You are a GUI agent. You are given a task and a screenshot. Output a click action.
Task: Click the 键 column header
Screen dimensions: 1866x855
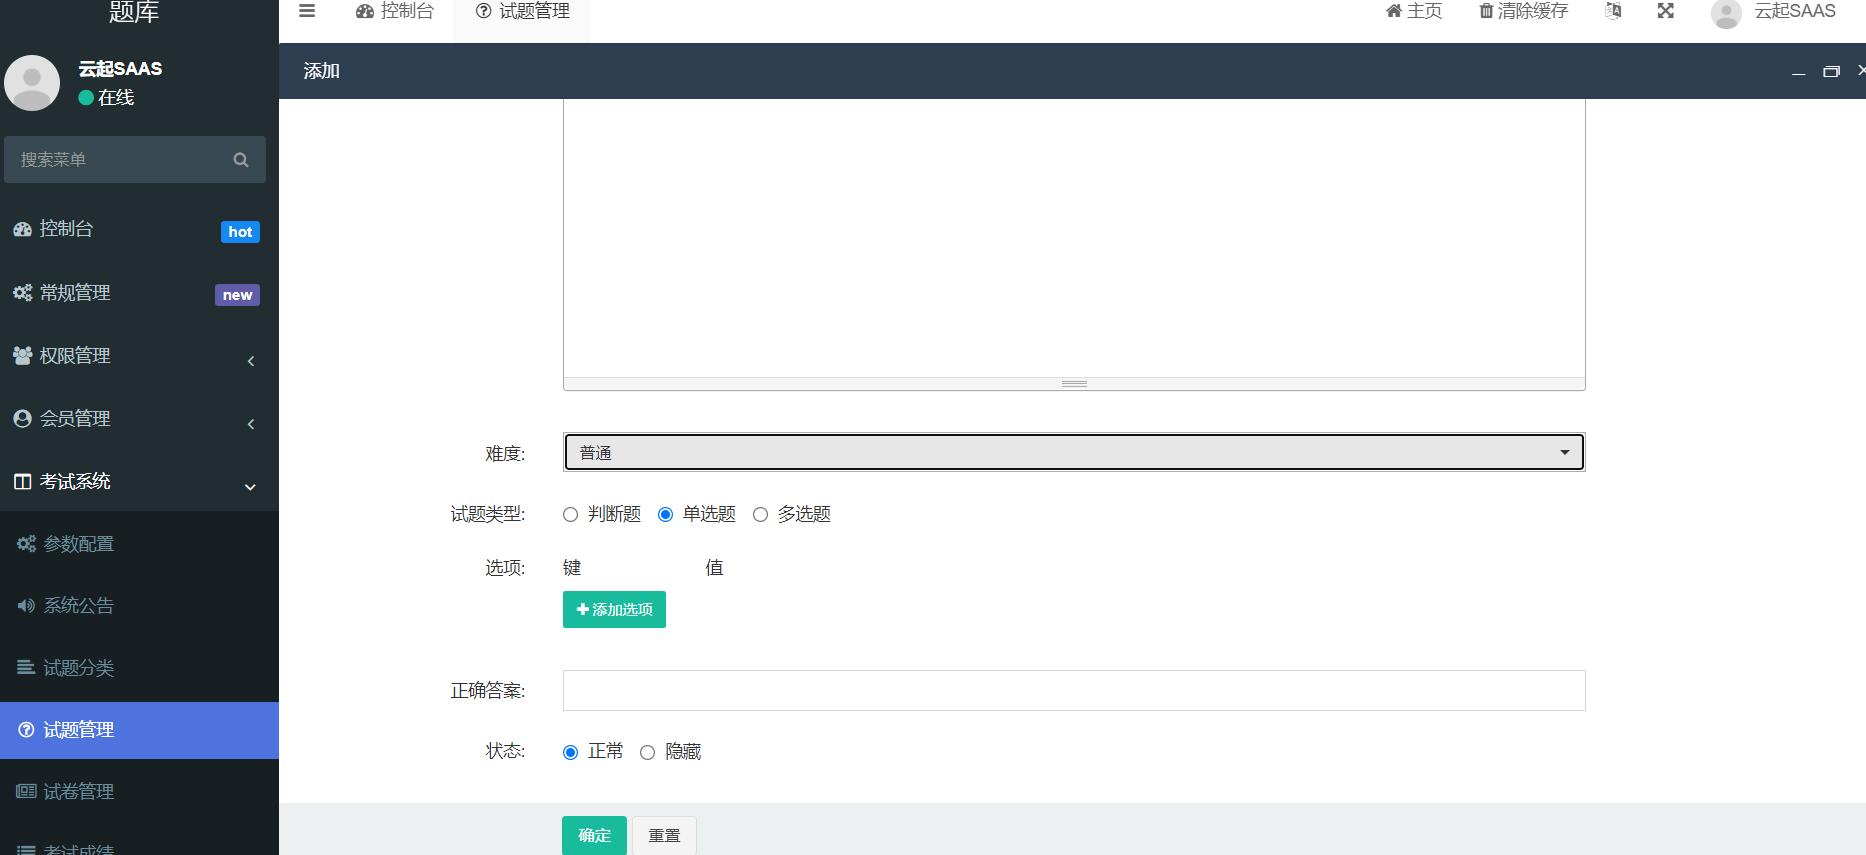click(x=572, y=568)
